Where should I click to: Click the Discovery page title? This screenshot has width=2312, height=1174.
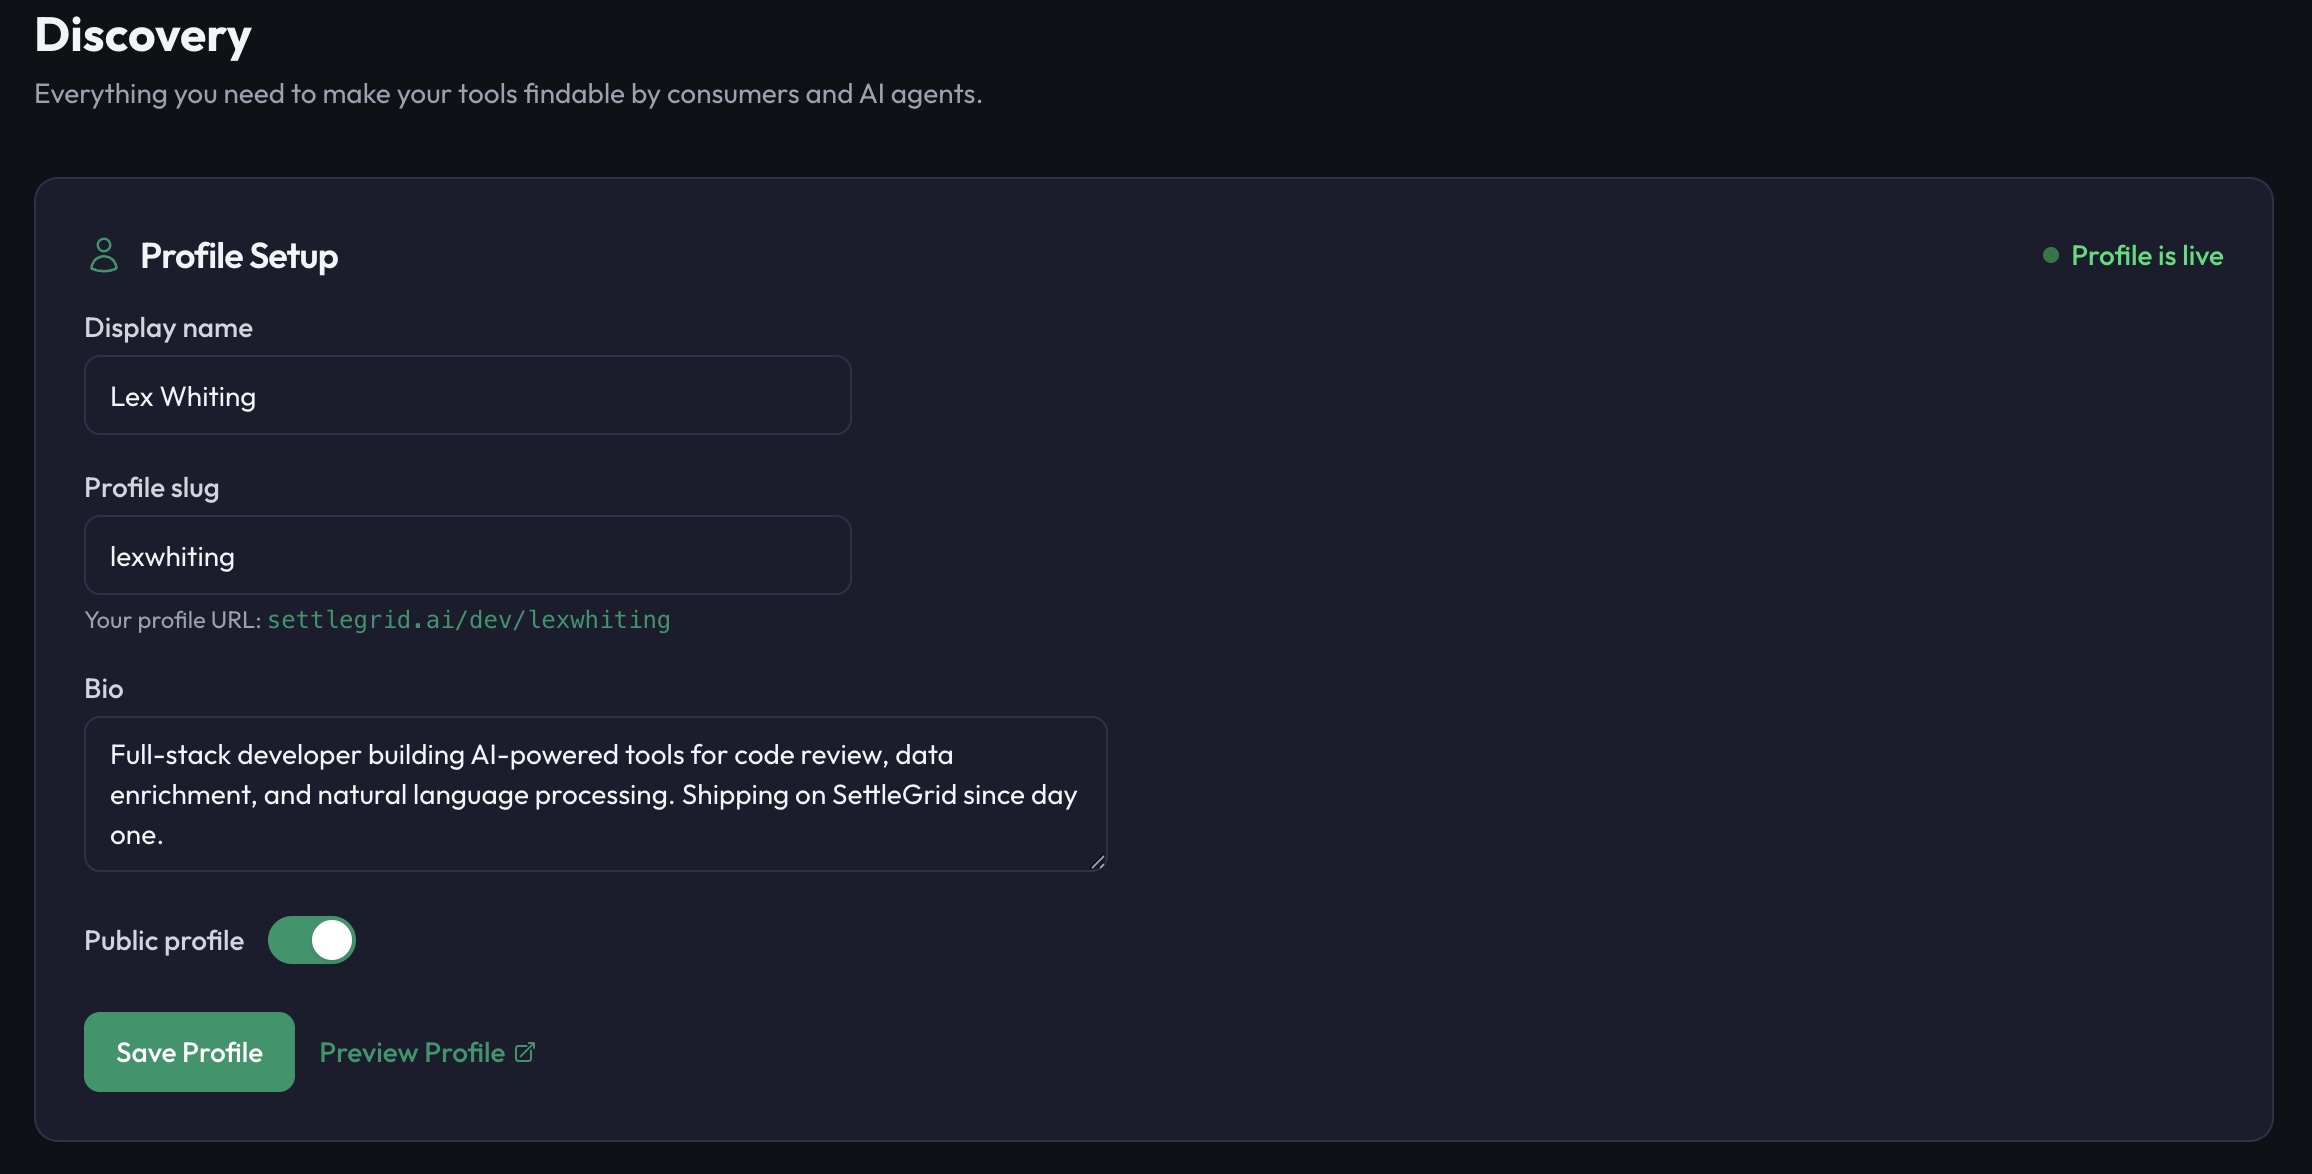click(143, 35)
